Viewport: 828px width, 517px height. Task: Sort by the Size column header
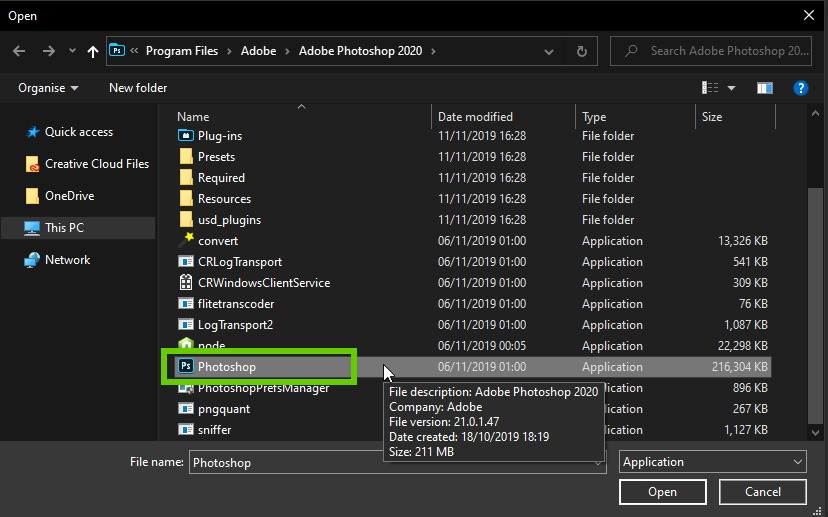712,117
